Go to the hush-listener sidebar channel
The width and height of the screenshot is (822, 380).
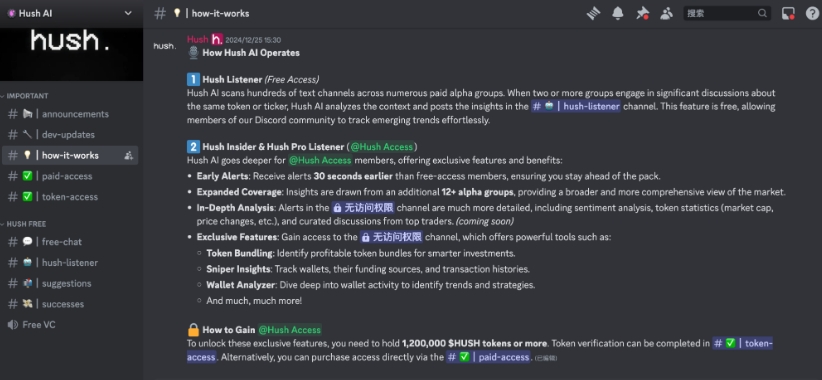pyautogui.click(x=69, y=263)
